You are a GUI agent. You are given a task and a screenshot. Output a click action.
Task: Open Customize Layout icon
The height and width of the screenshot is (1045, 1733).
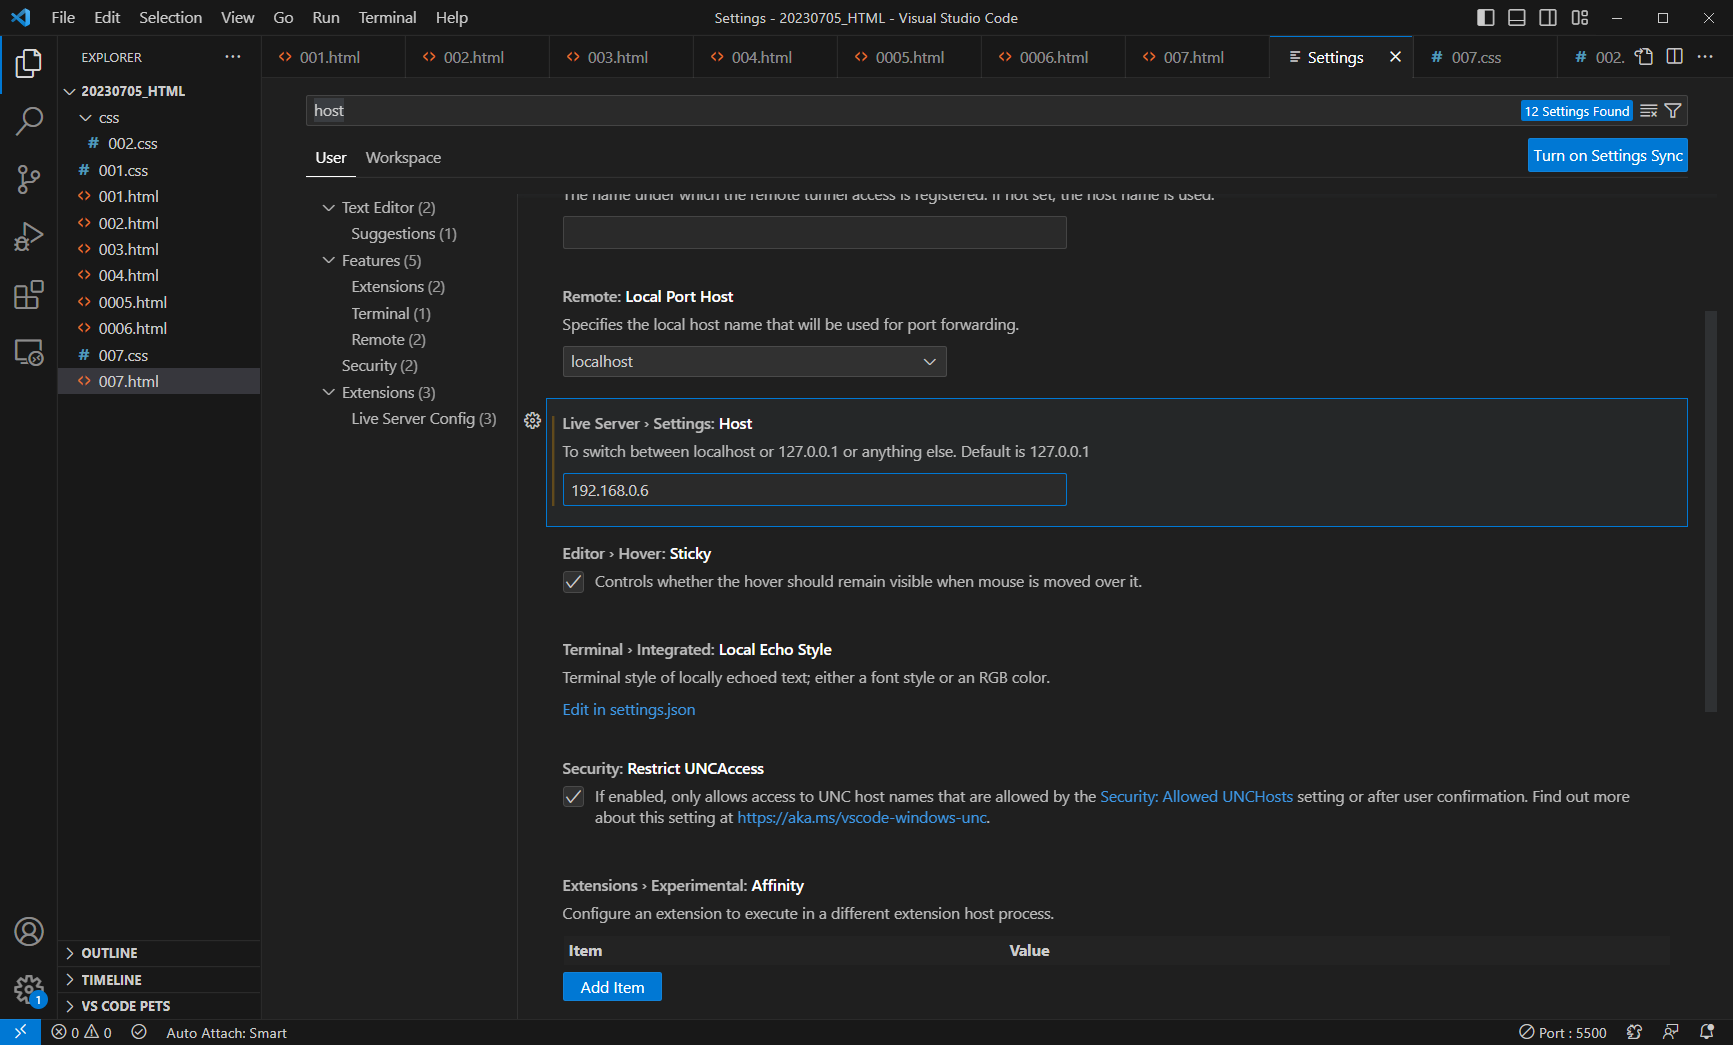click(x=1580, y=18)
